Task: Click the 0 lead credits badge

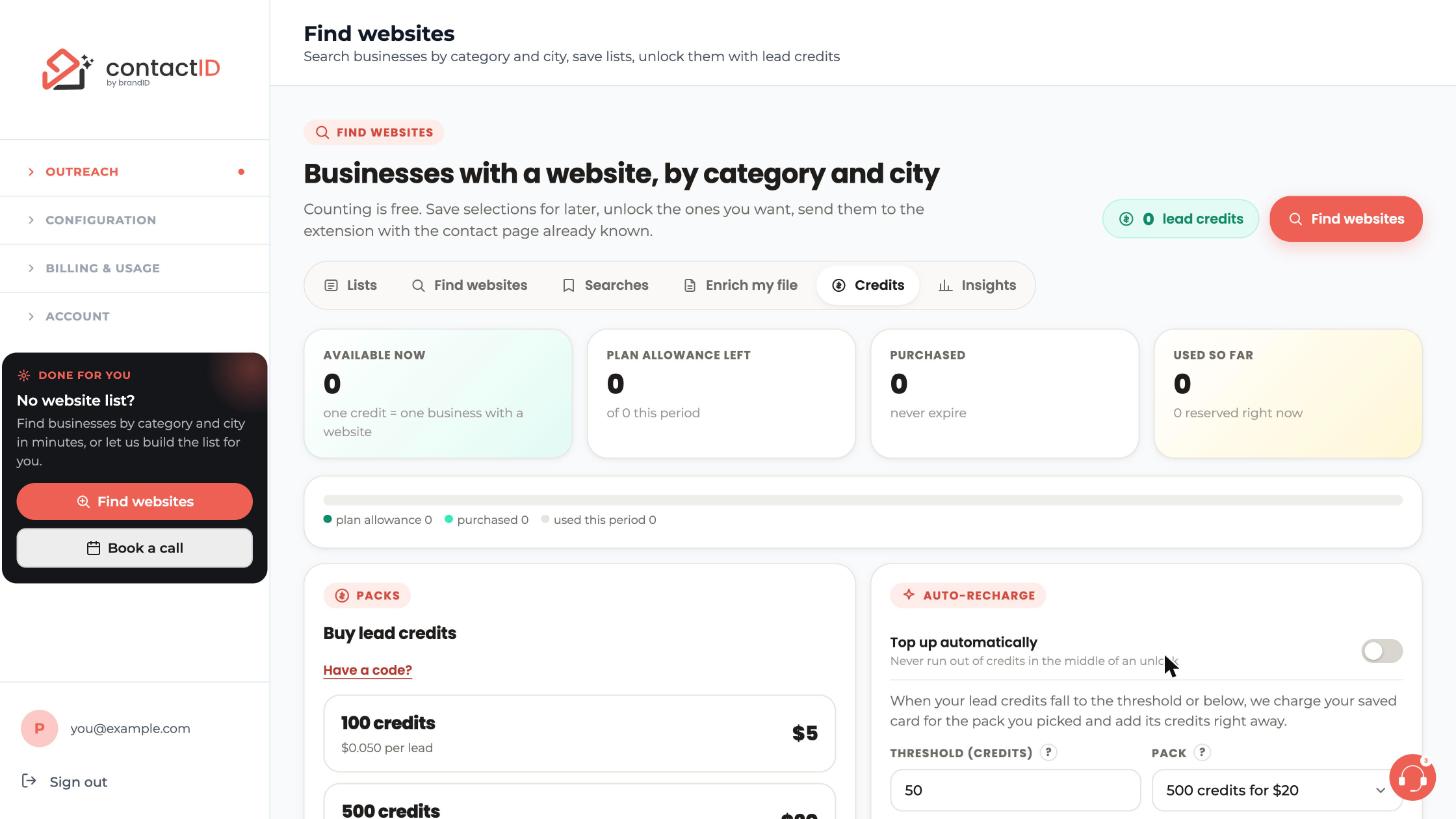Action: pos(1180,219)
